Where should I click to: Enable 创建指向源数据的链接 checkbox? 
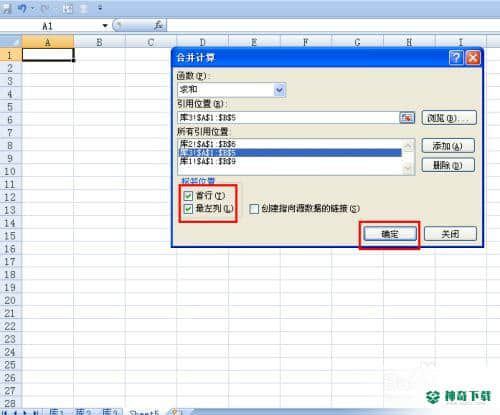point(254,209)
